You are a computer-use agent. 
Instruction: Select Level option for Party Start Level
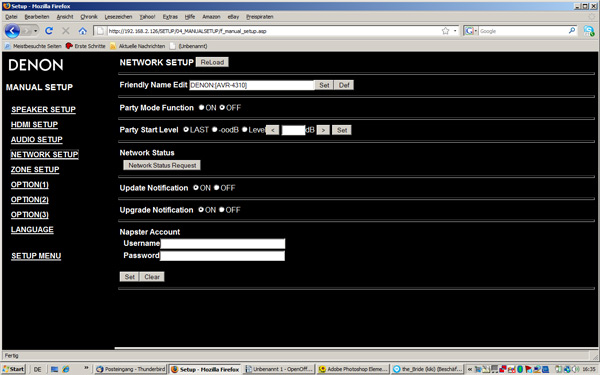245,130
